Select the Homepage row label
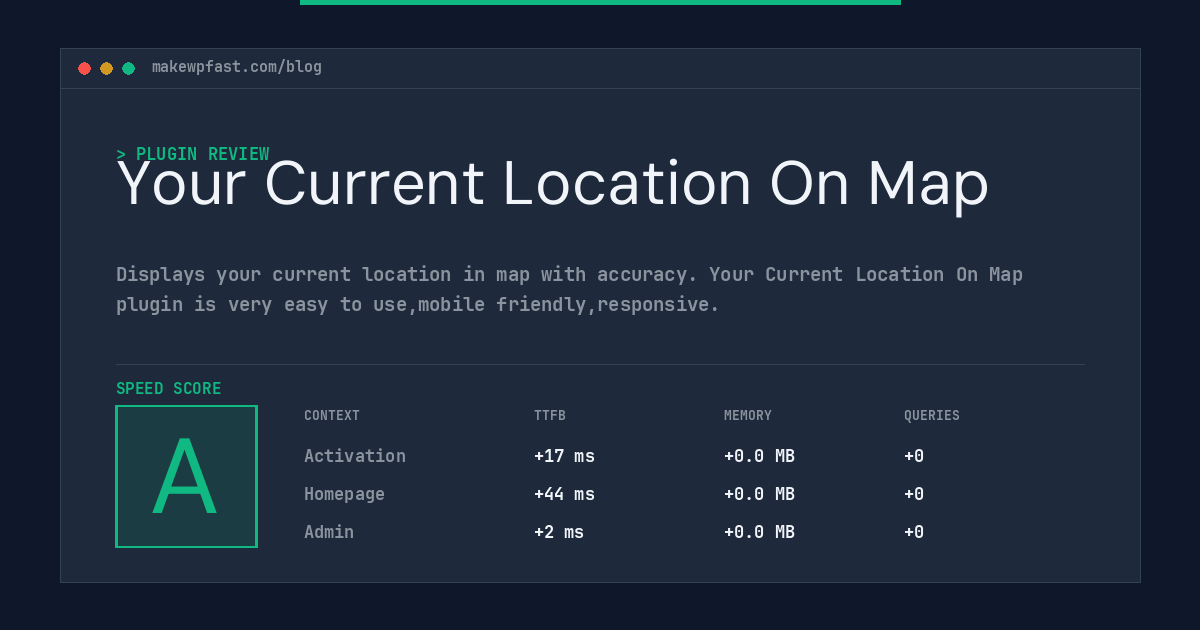 344,494
